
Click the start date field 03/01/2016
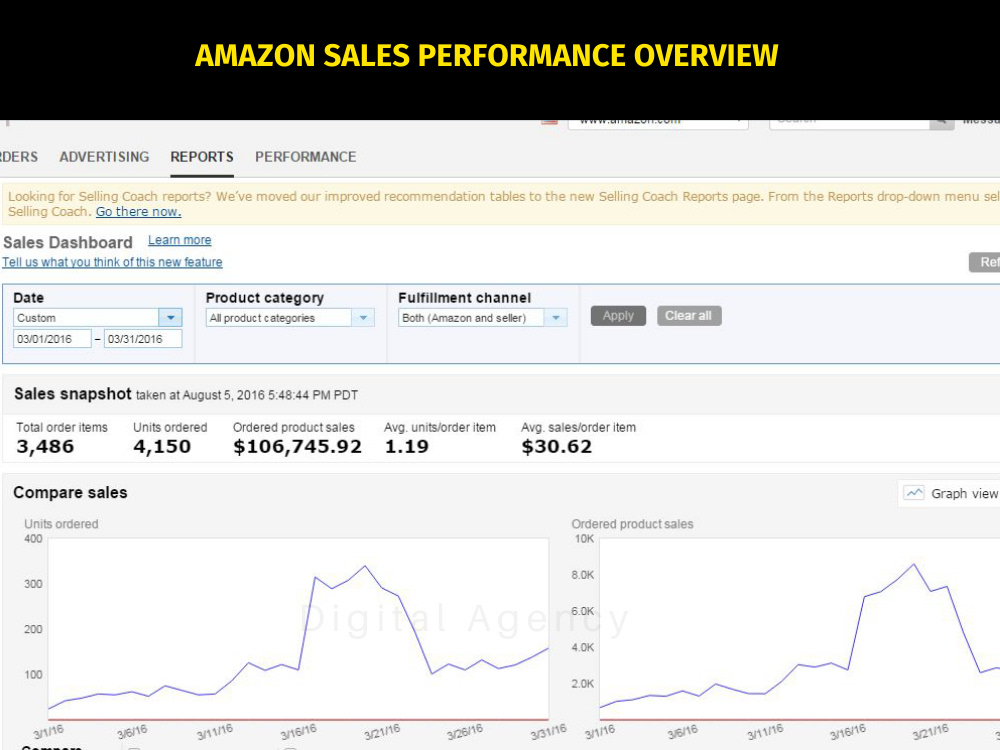(x=52, y=339)
